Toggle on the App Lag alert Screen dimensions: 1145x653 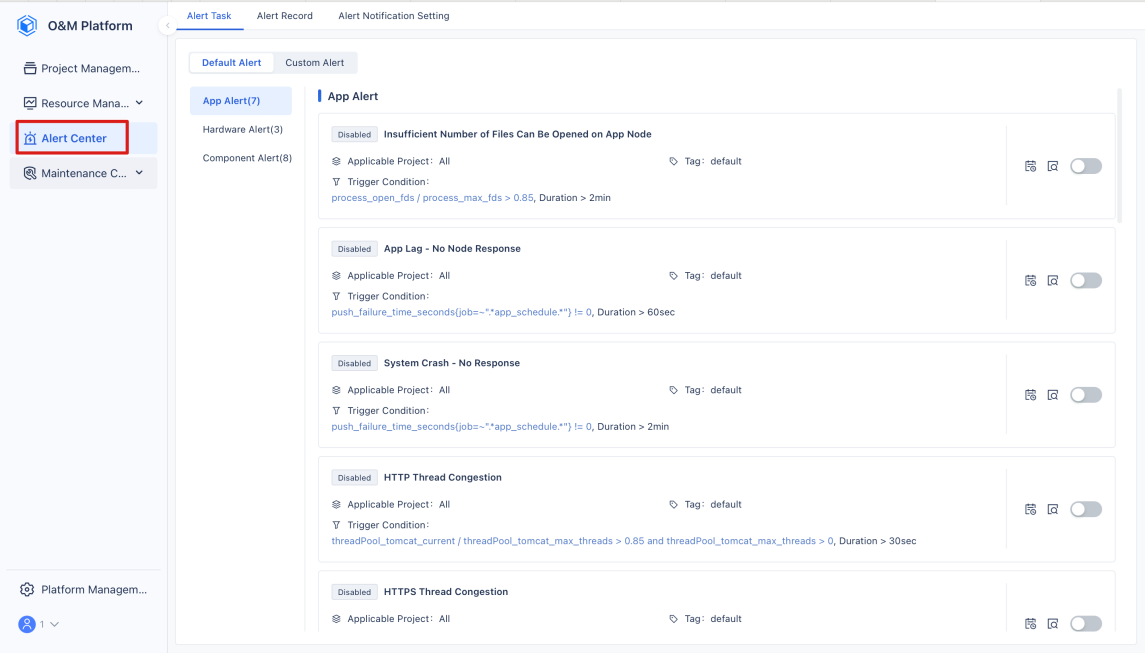tap(1086, 280)
